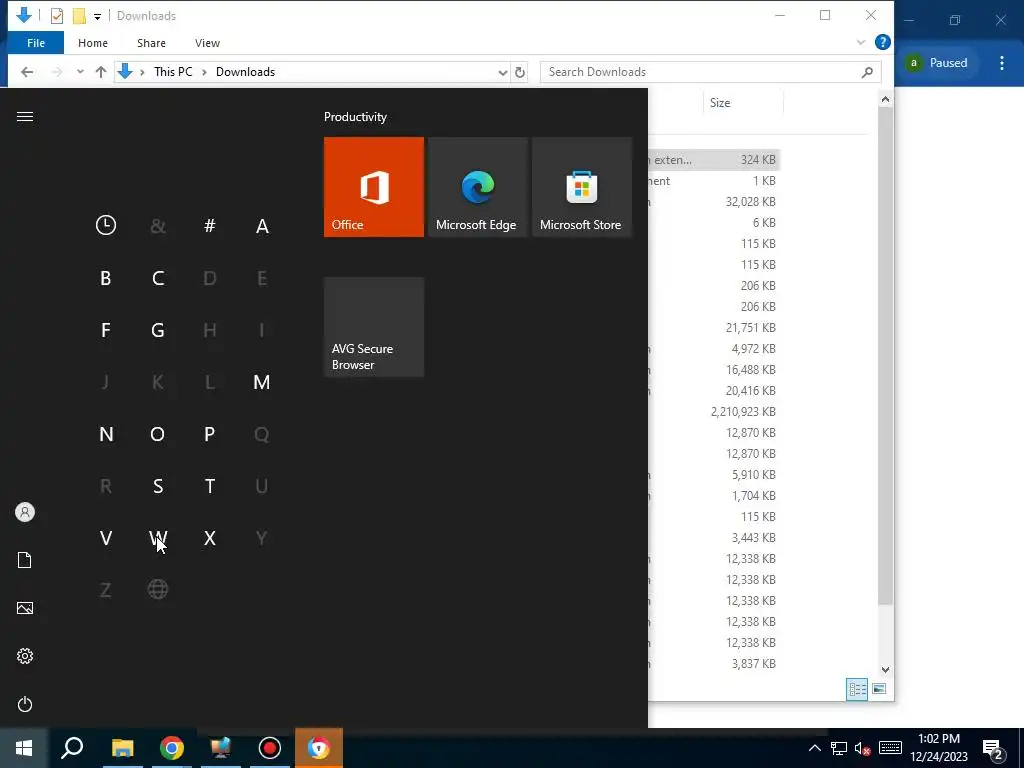Open Power options in Start
This screenshot has height=768, width=1024.
[x=25, y=704]
